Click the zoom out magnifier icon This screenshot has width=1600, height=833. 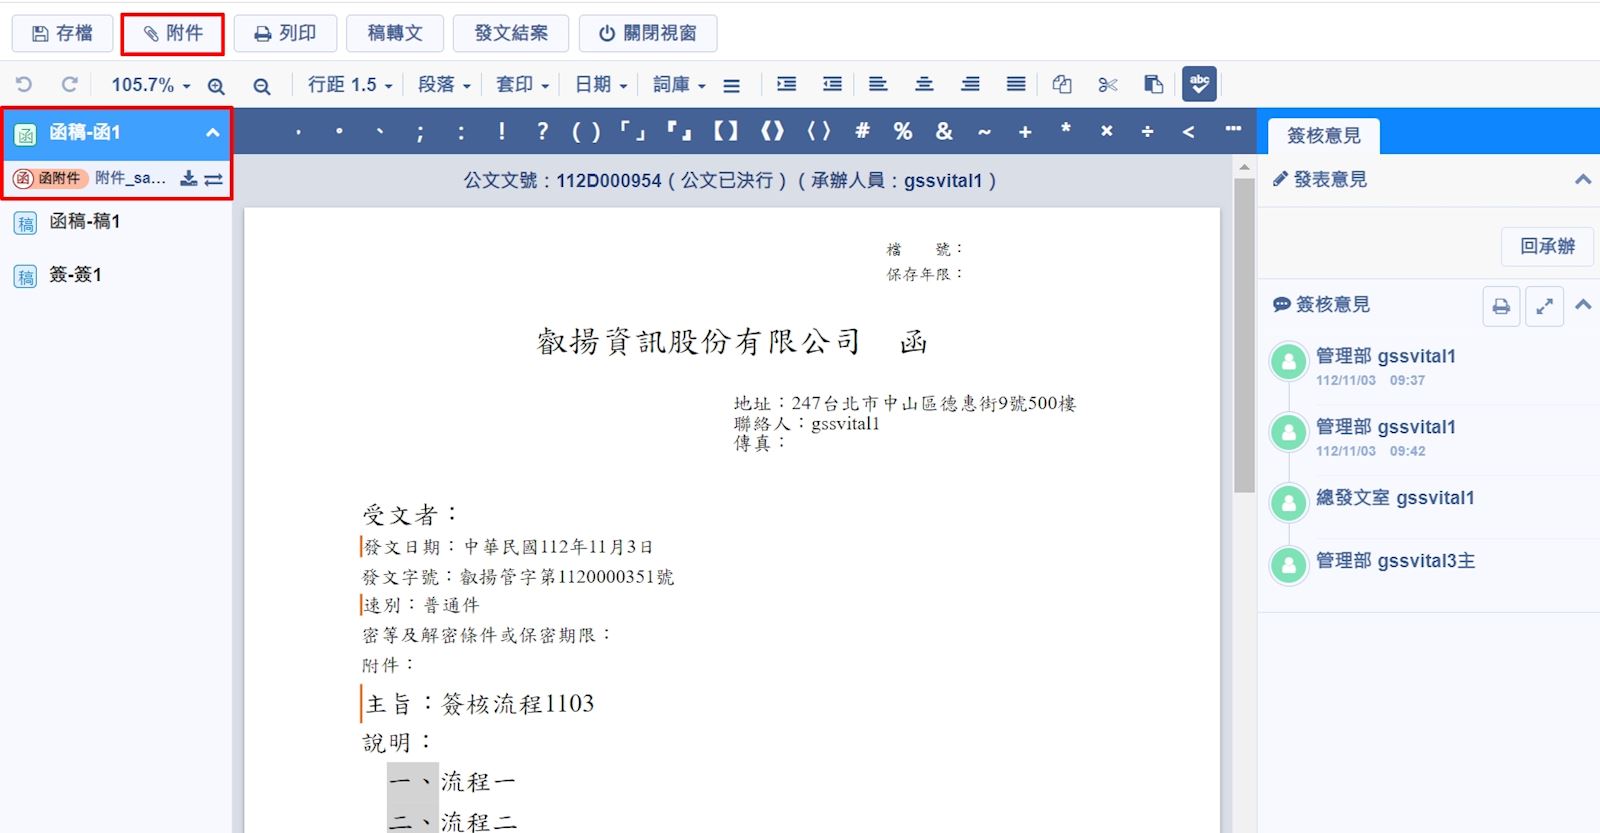tap(262, 86)
